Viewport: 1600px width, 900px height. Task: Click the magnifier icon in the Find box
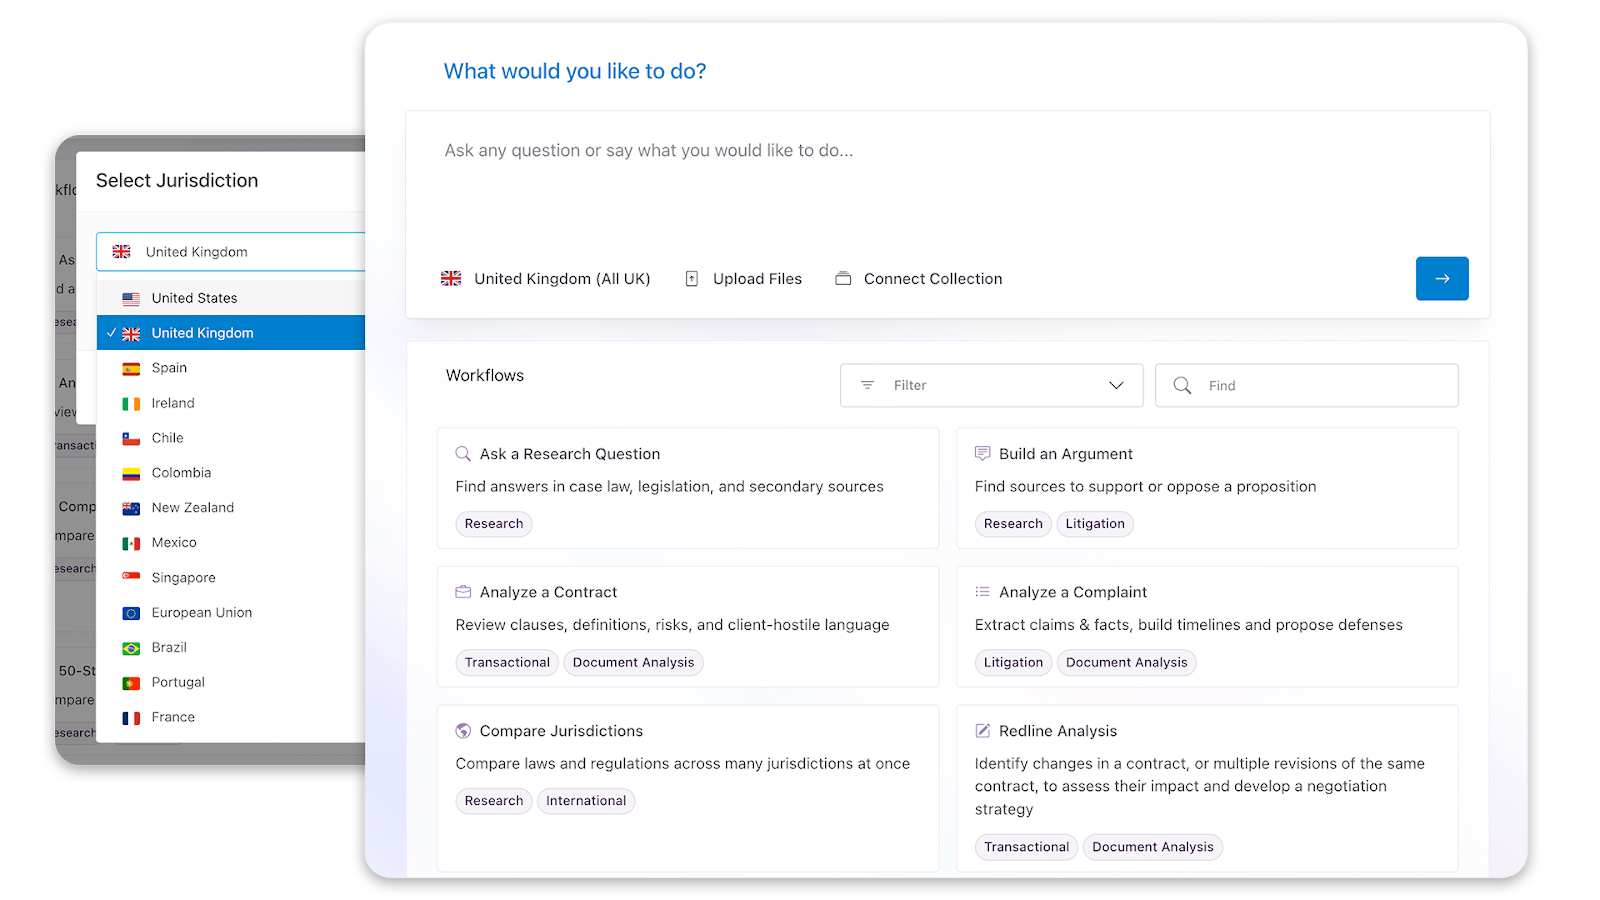tap(1182, 386)
